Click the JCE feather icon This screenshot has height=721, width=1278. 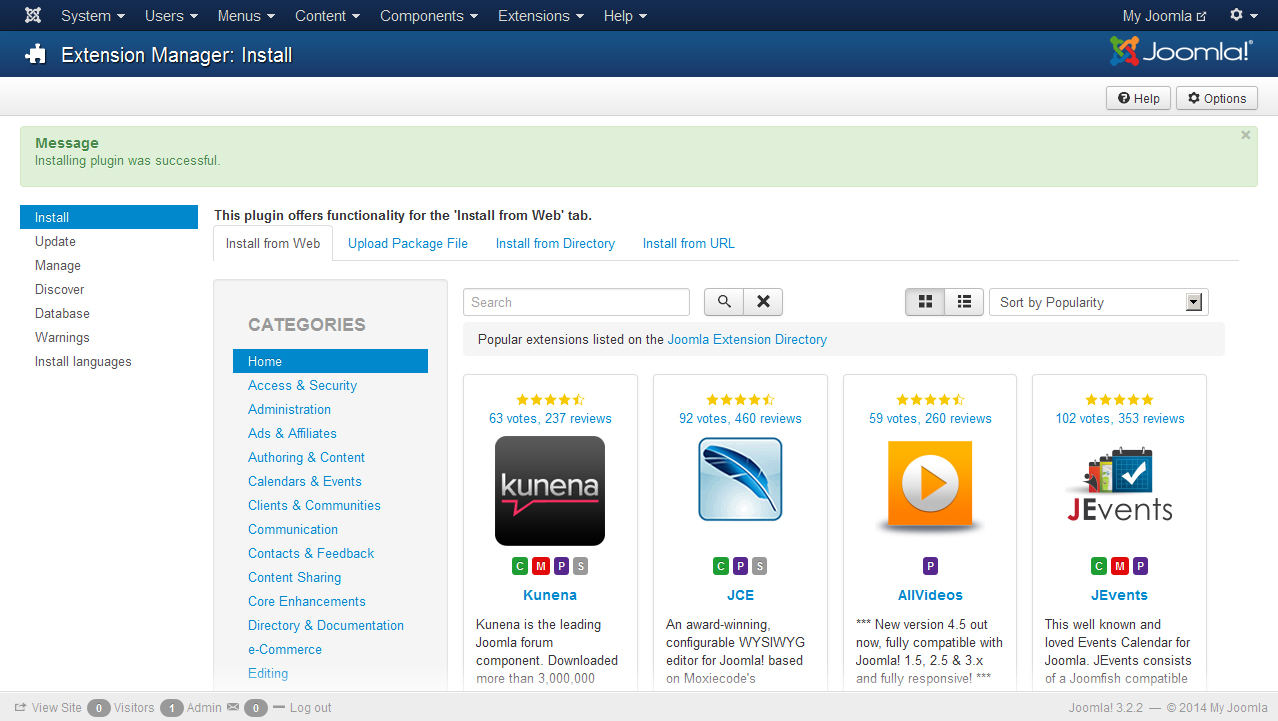pos(740,479)
